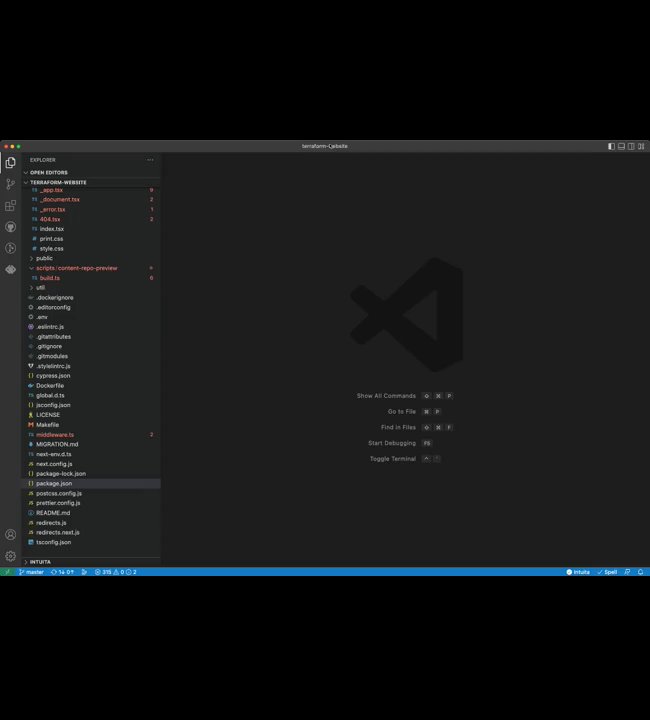The image size is (650, 720).
Task: Open the Accounts menu icon
Action: [x=11, y=534]
